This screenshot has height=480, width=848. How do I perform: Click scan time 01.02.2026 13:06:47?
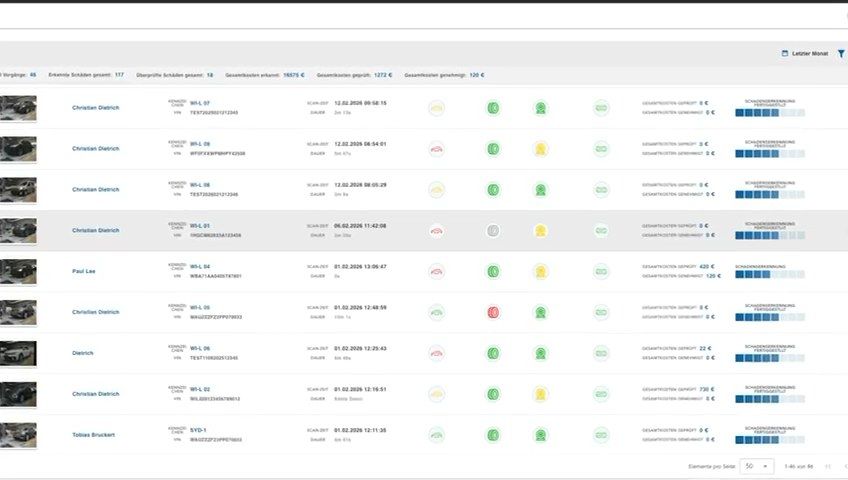click(x=360, y=266)
